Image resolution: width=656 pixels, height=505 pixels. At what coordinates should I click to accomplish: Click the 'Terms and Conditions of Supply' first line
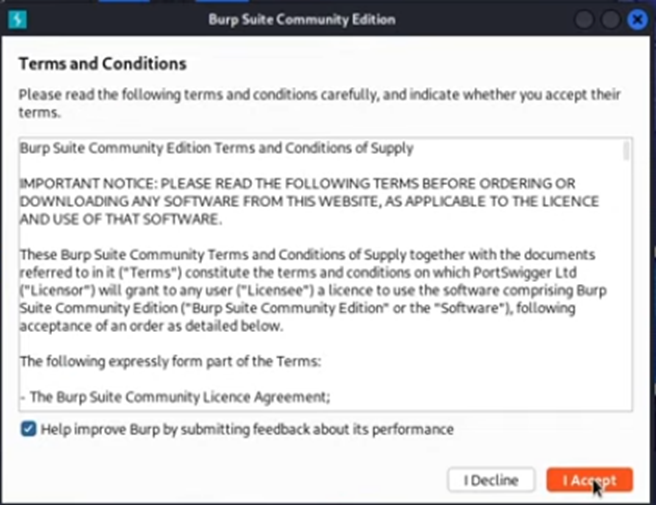(x=217, y=148)
